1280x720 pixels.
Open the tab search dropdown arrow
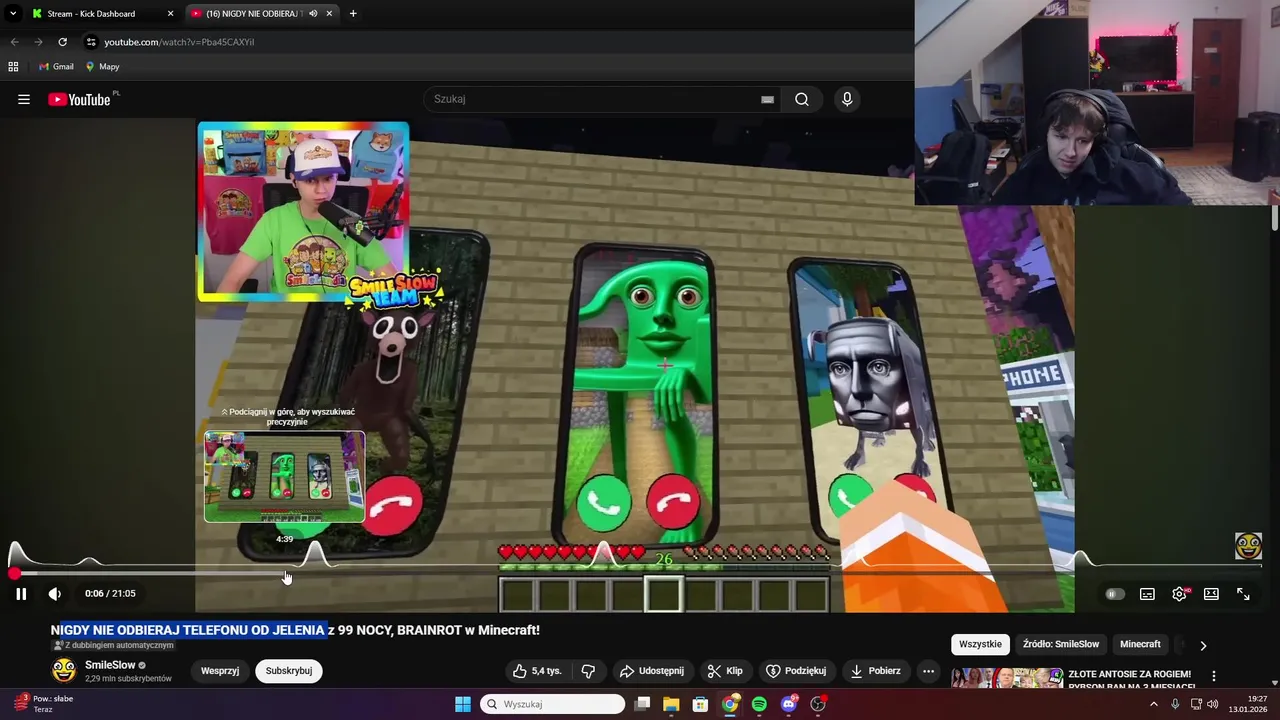pyautogui.click(x=13, y=14)
